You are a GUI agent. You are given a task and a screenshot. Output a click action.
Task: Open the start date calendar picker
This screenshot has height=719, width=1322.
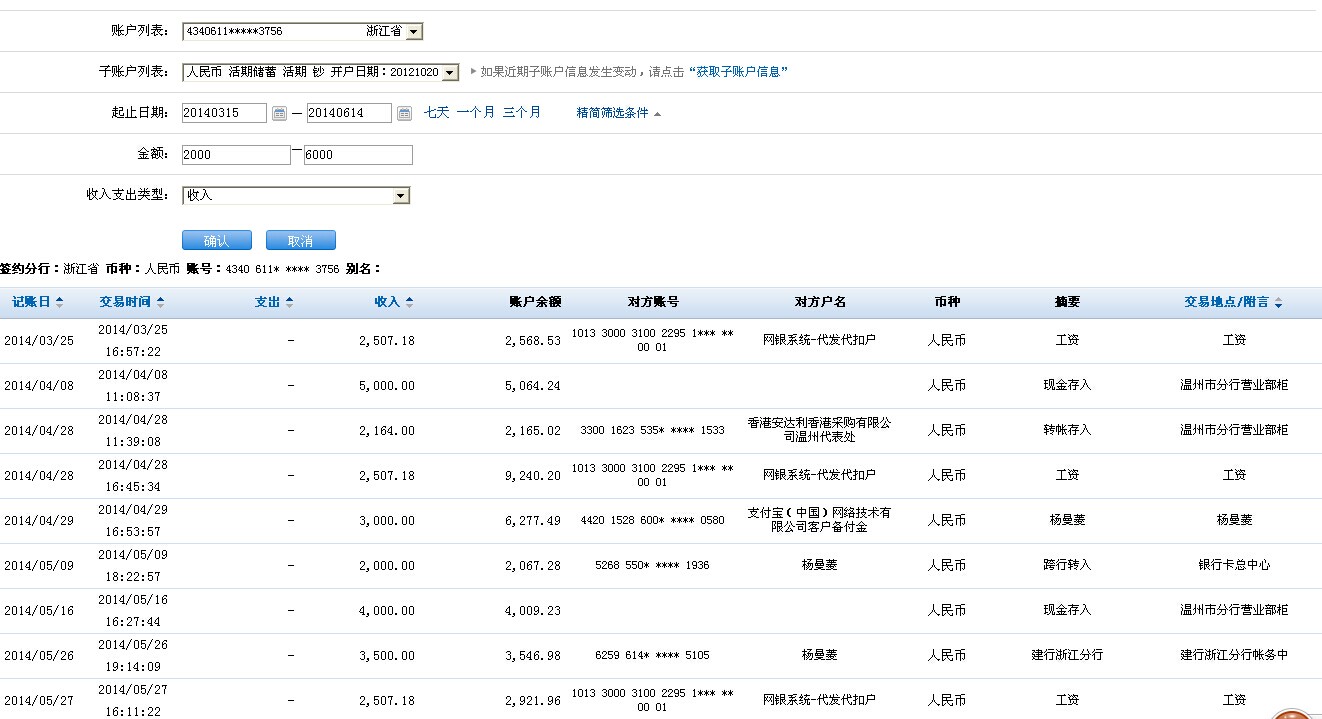(279, 114)
